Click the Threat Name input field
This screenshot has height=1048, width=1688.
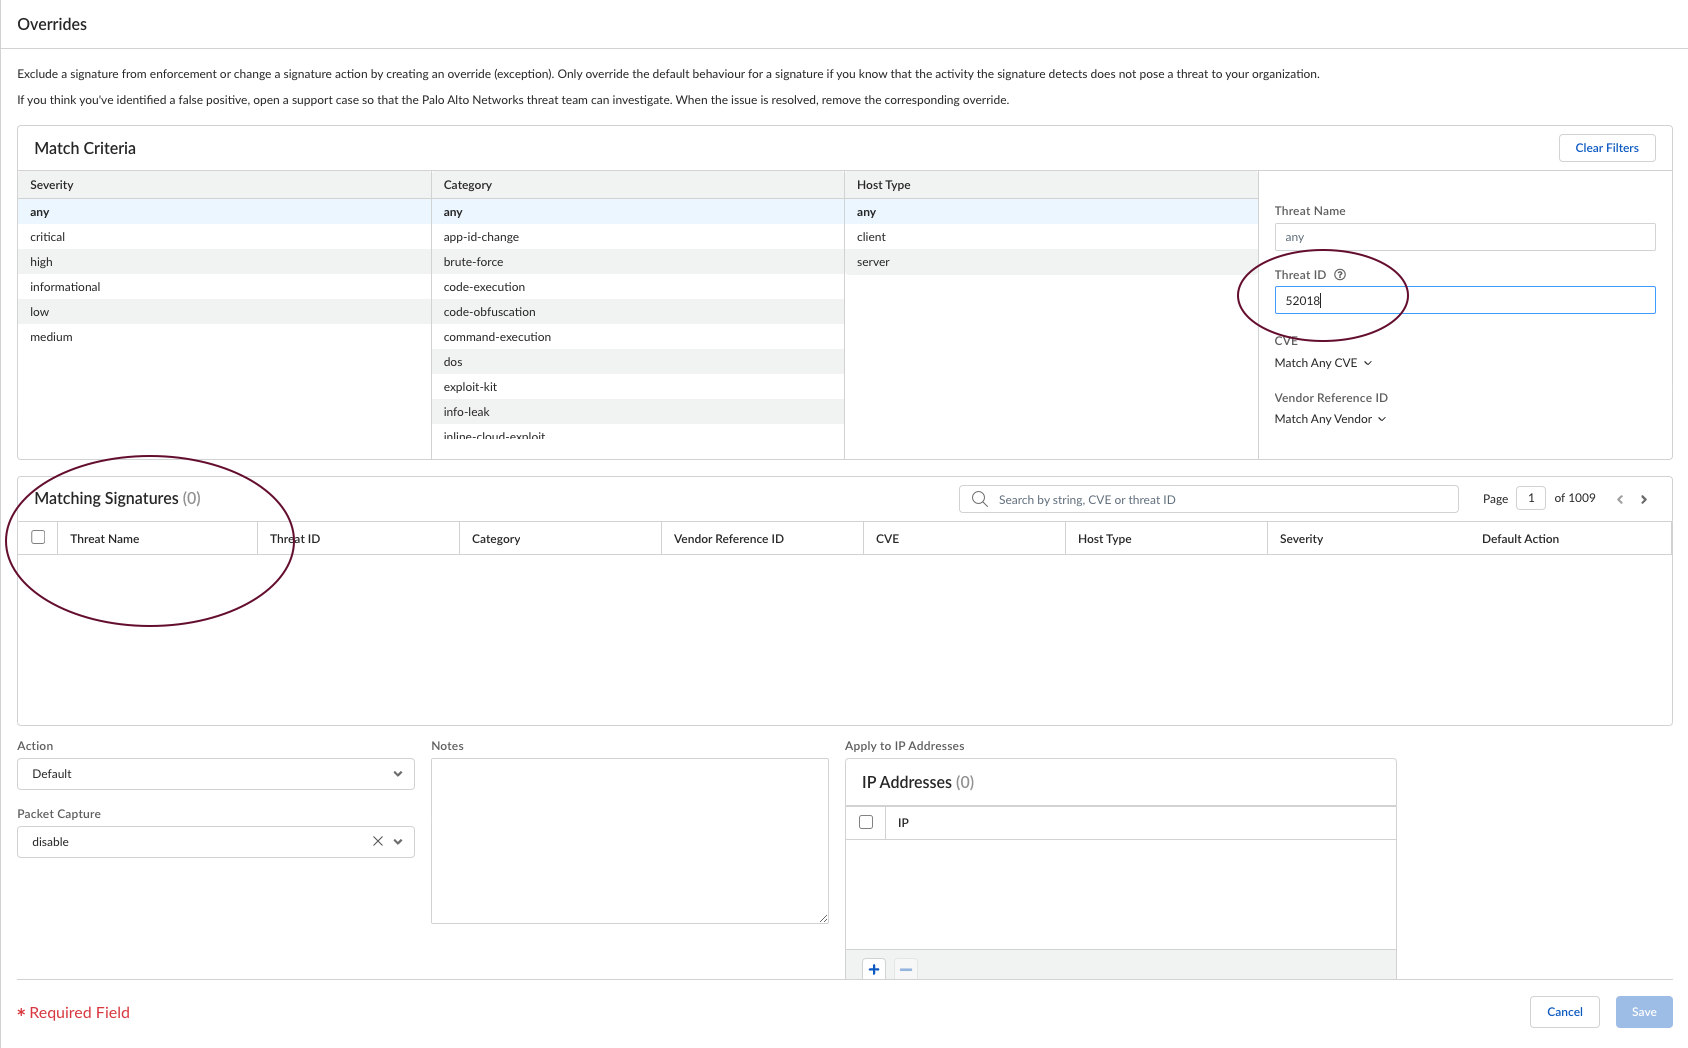point(1464,237)
